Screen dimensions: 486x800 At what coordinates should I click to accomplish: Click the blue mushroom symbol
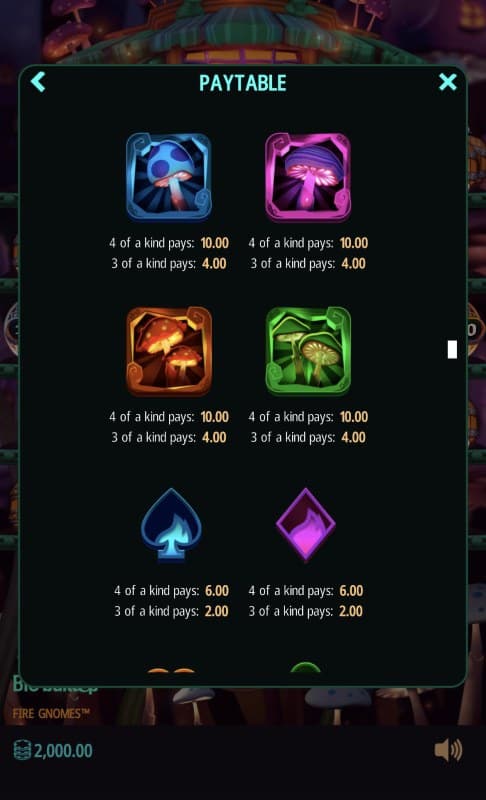point(169,177)
